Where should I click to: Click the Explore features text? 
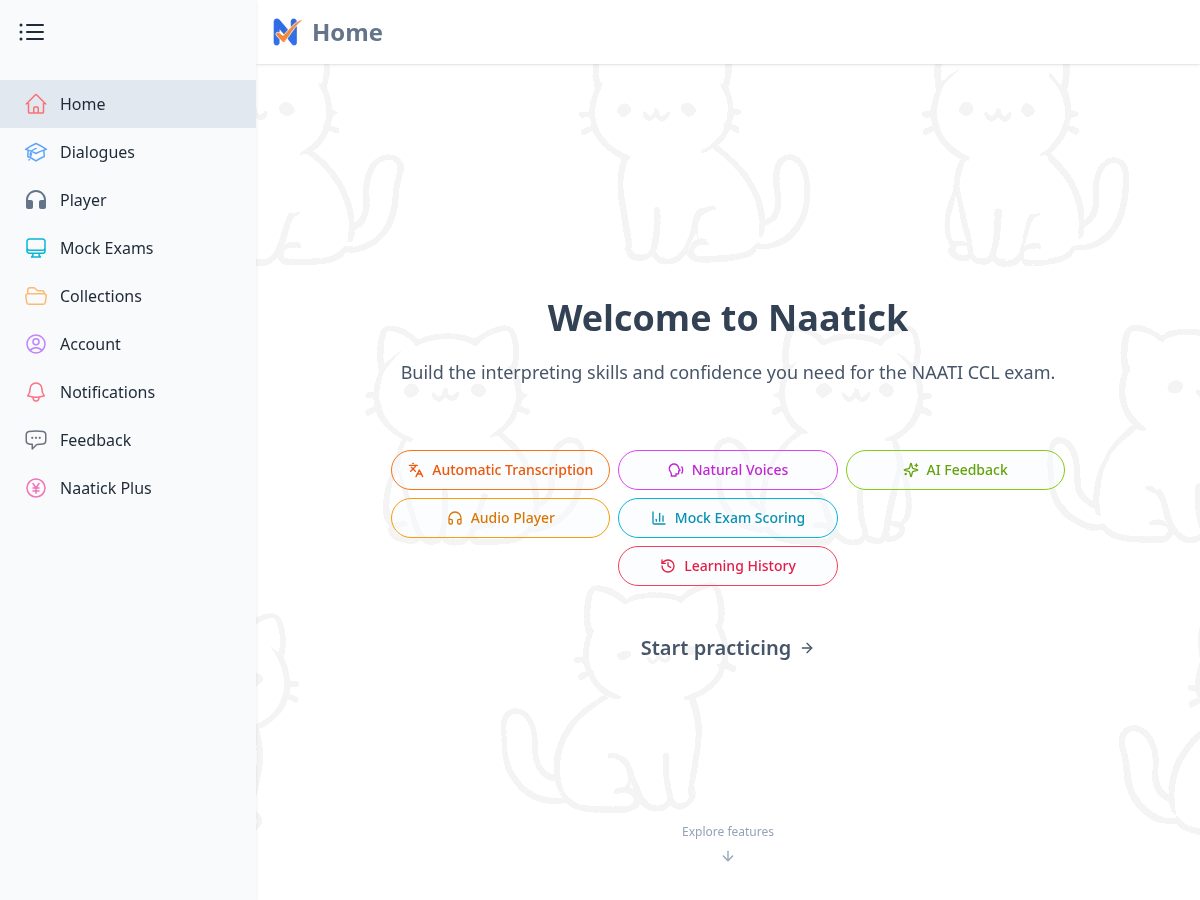[x=728, y=832]
